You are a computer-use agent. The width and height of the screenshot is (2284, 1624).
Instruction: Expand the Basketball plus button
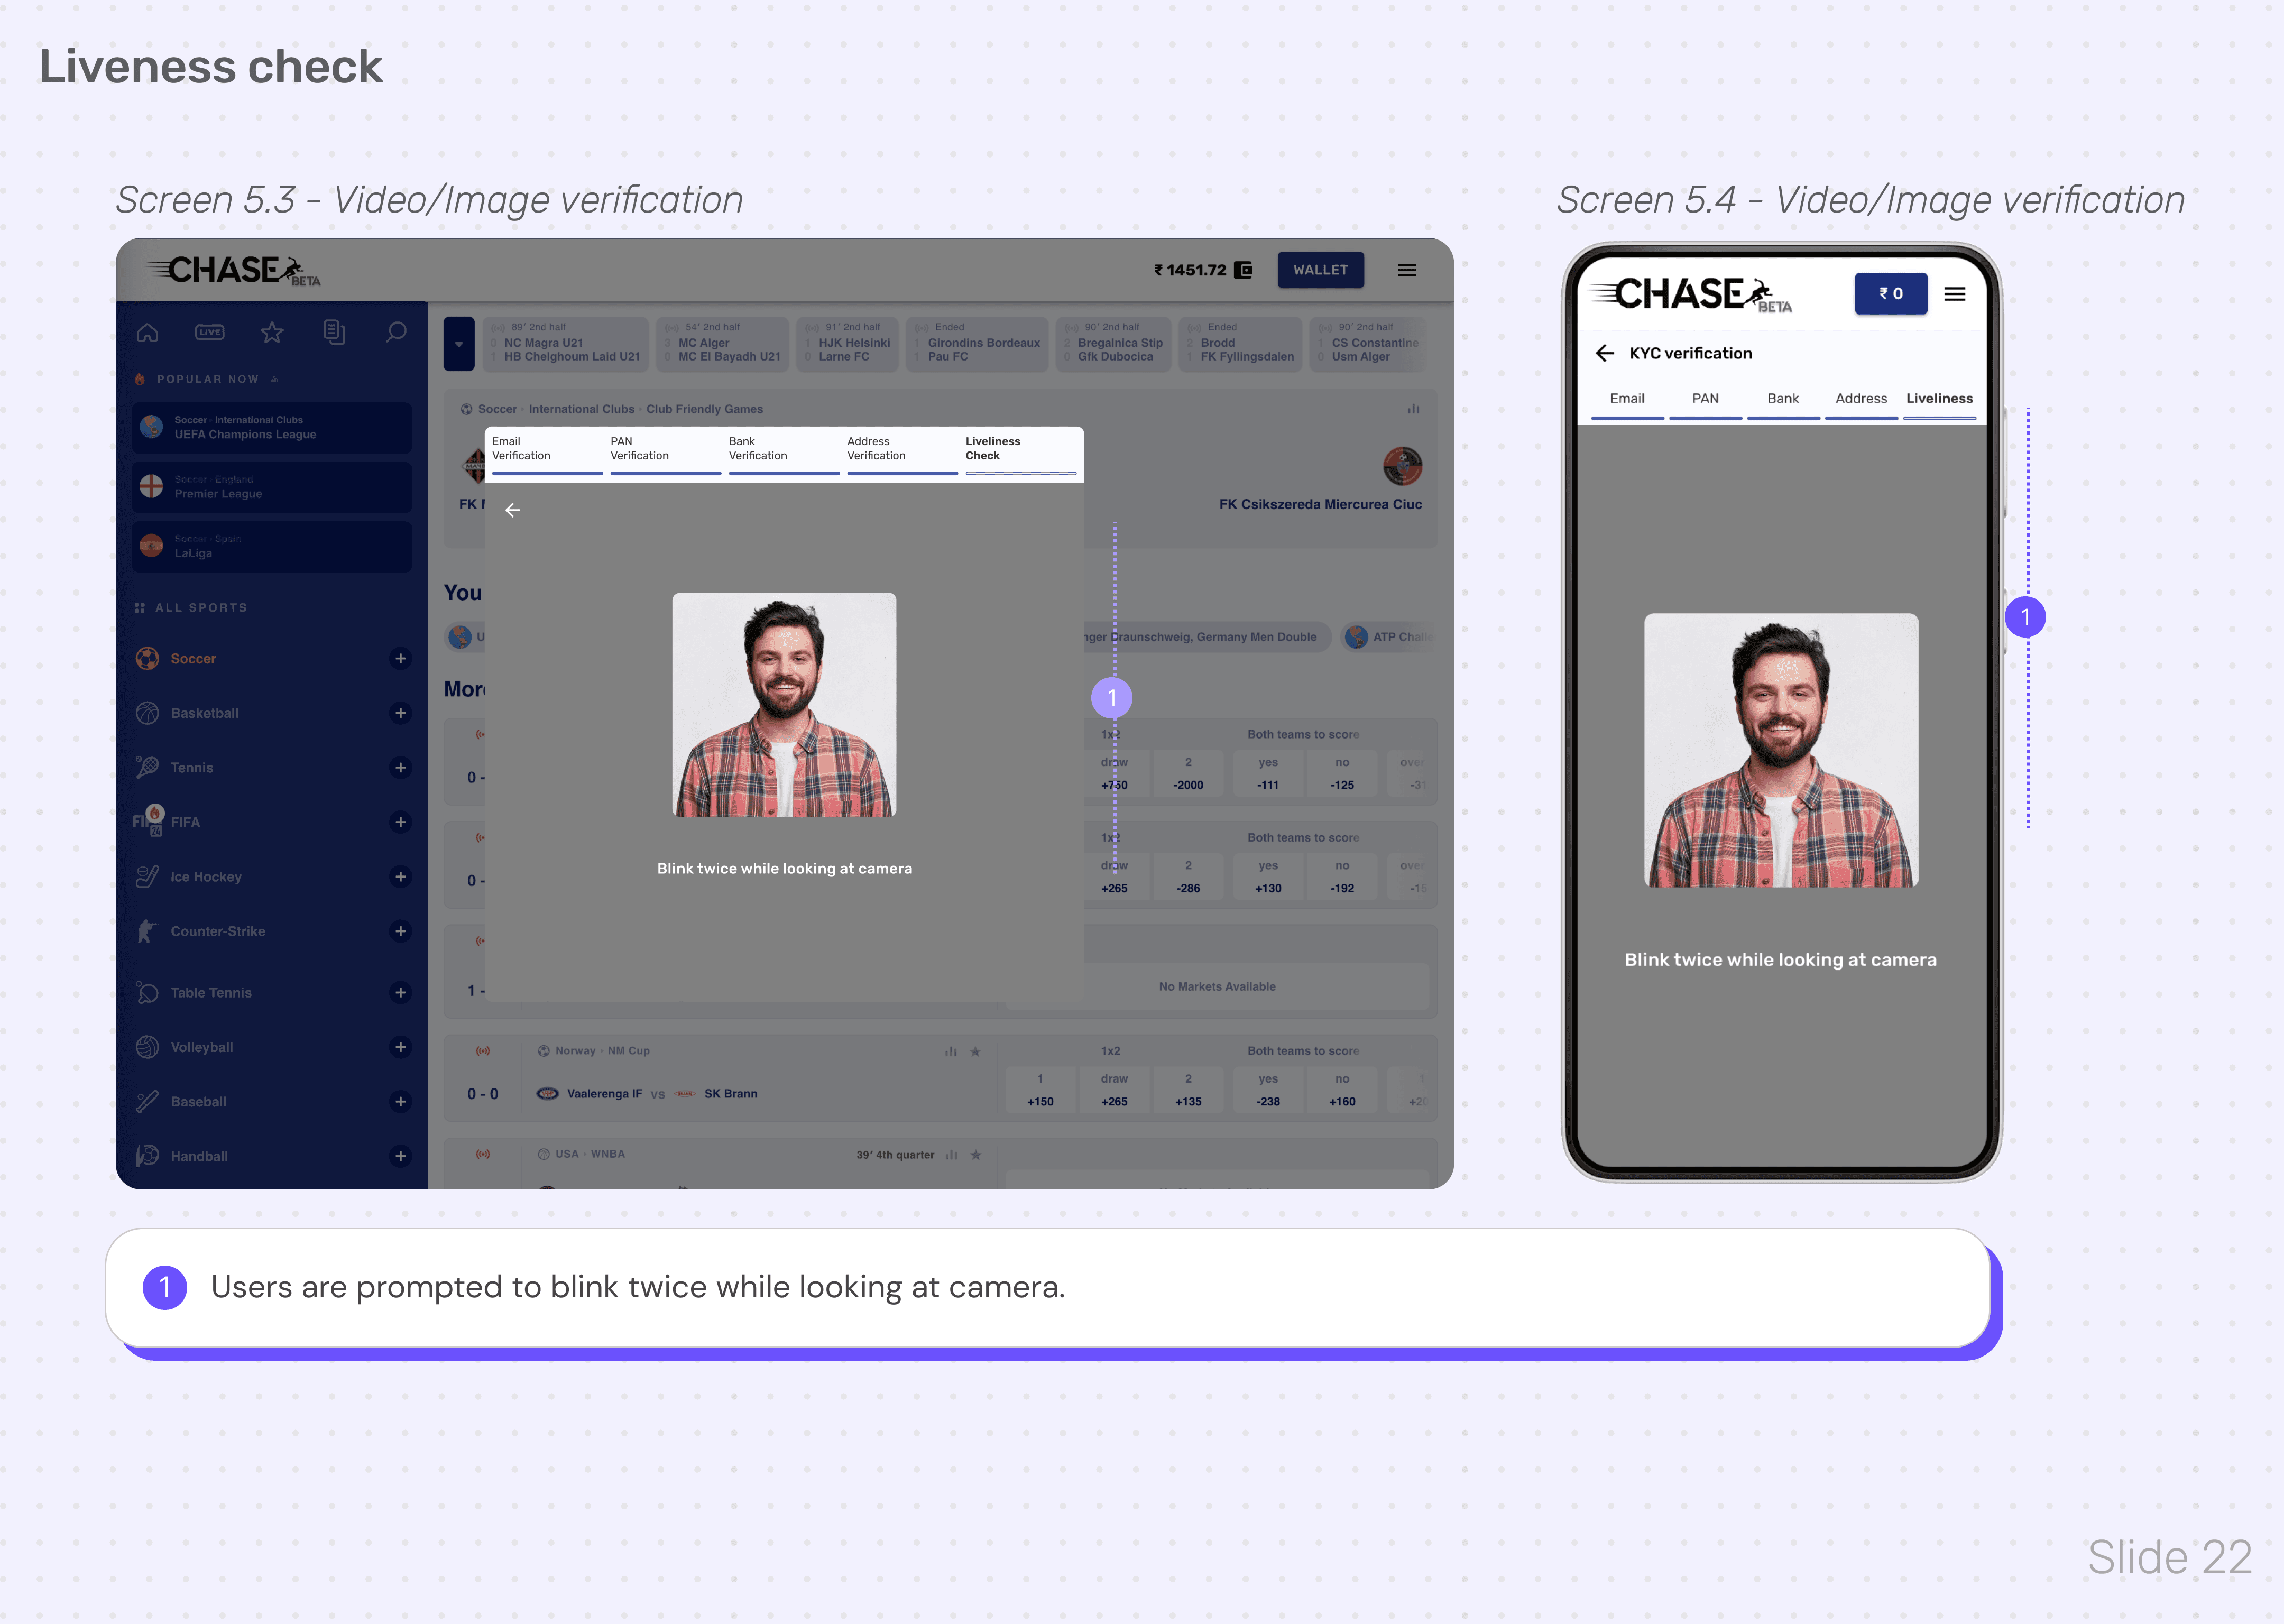click(400, 713)
